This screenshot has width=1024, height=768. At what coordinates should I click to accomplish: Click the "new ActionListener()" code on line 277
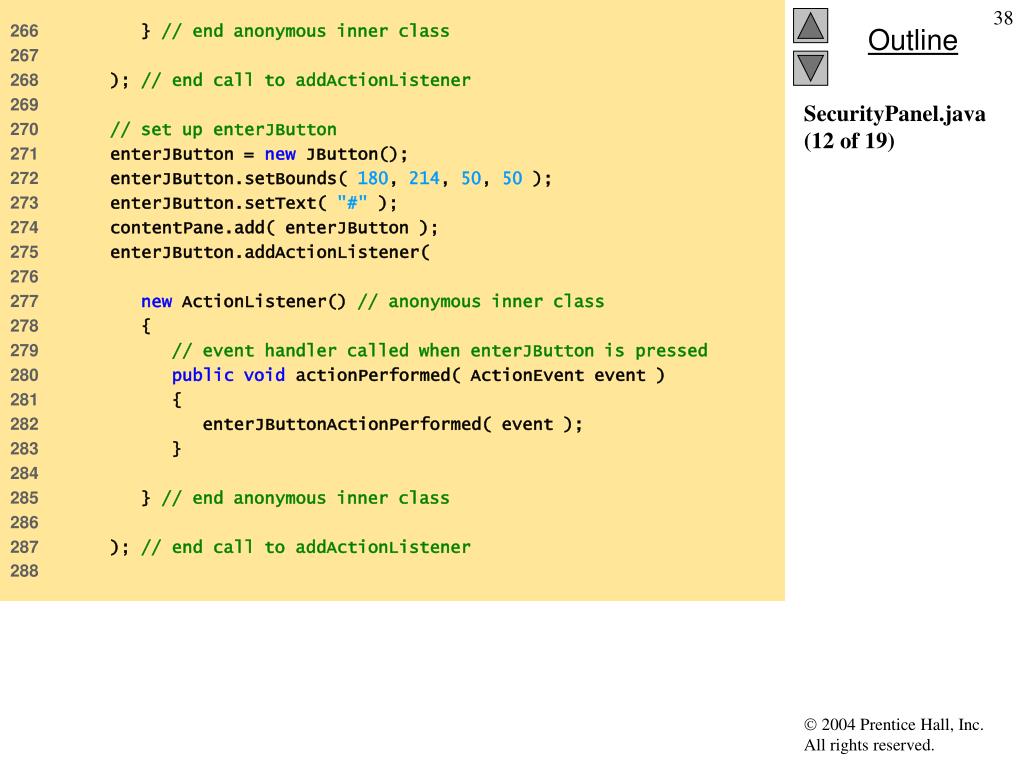click(244, 301)
